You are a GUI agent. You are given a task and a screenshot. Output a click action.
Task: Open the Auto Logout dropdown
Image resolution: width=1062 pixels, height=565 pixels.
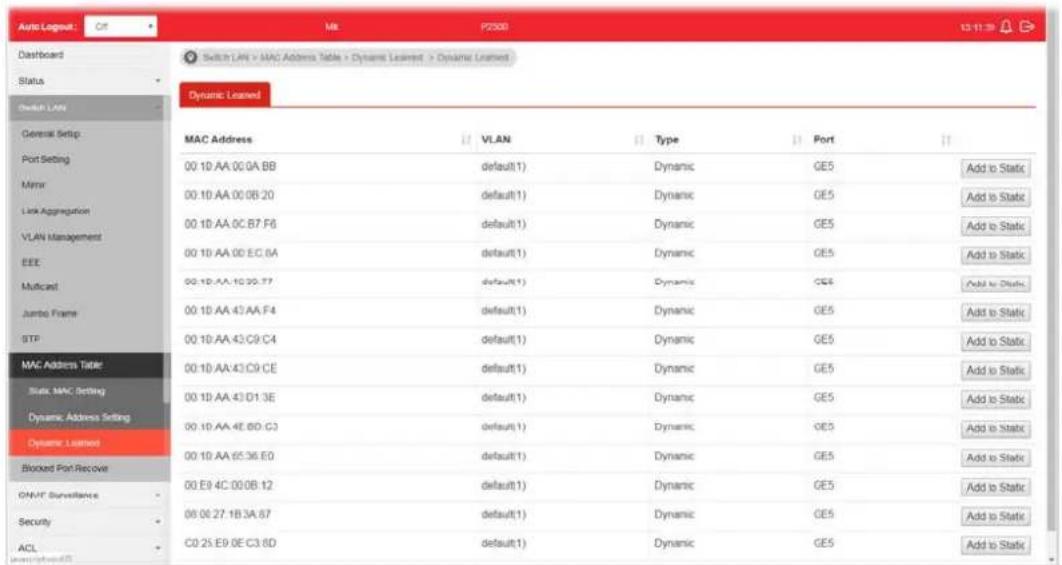(x=121, y=26)
